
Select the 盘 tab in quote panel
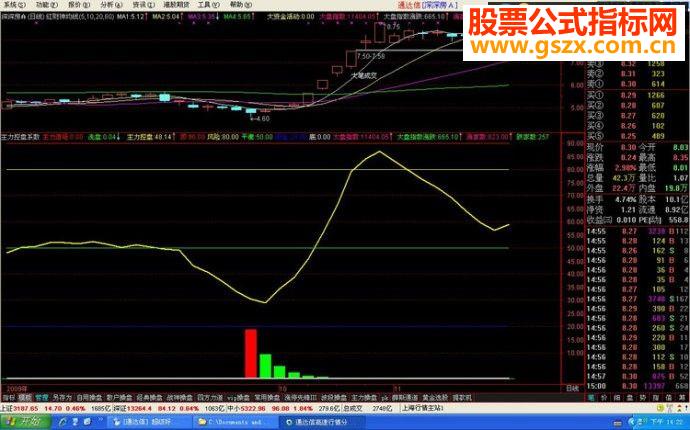pos(630,397)
